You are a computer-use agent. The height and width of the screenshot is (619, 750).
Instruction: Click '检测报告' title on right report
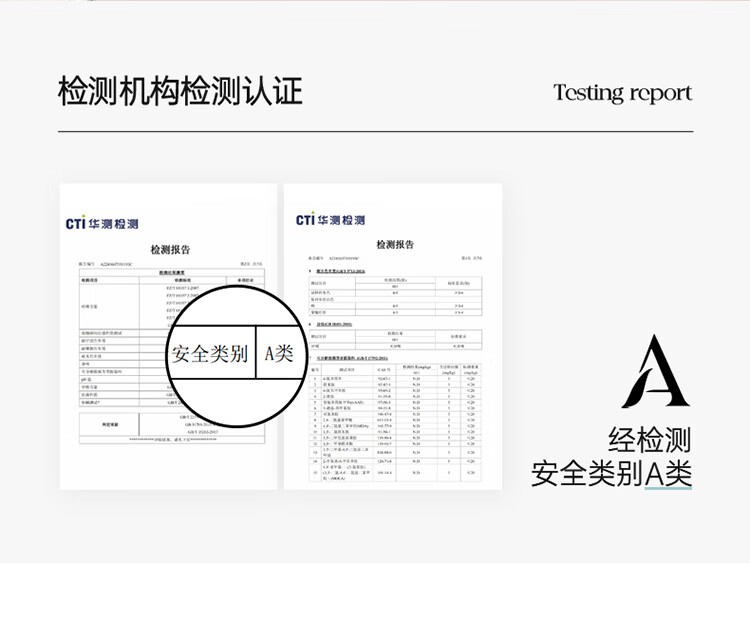point(394,245)
